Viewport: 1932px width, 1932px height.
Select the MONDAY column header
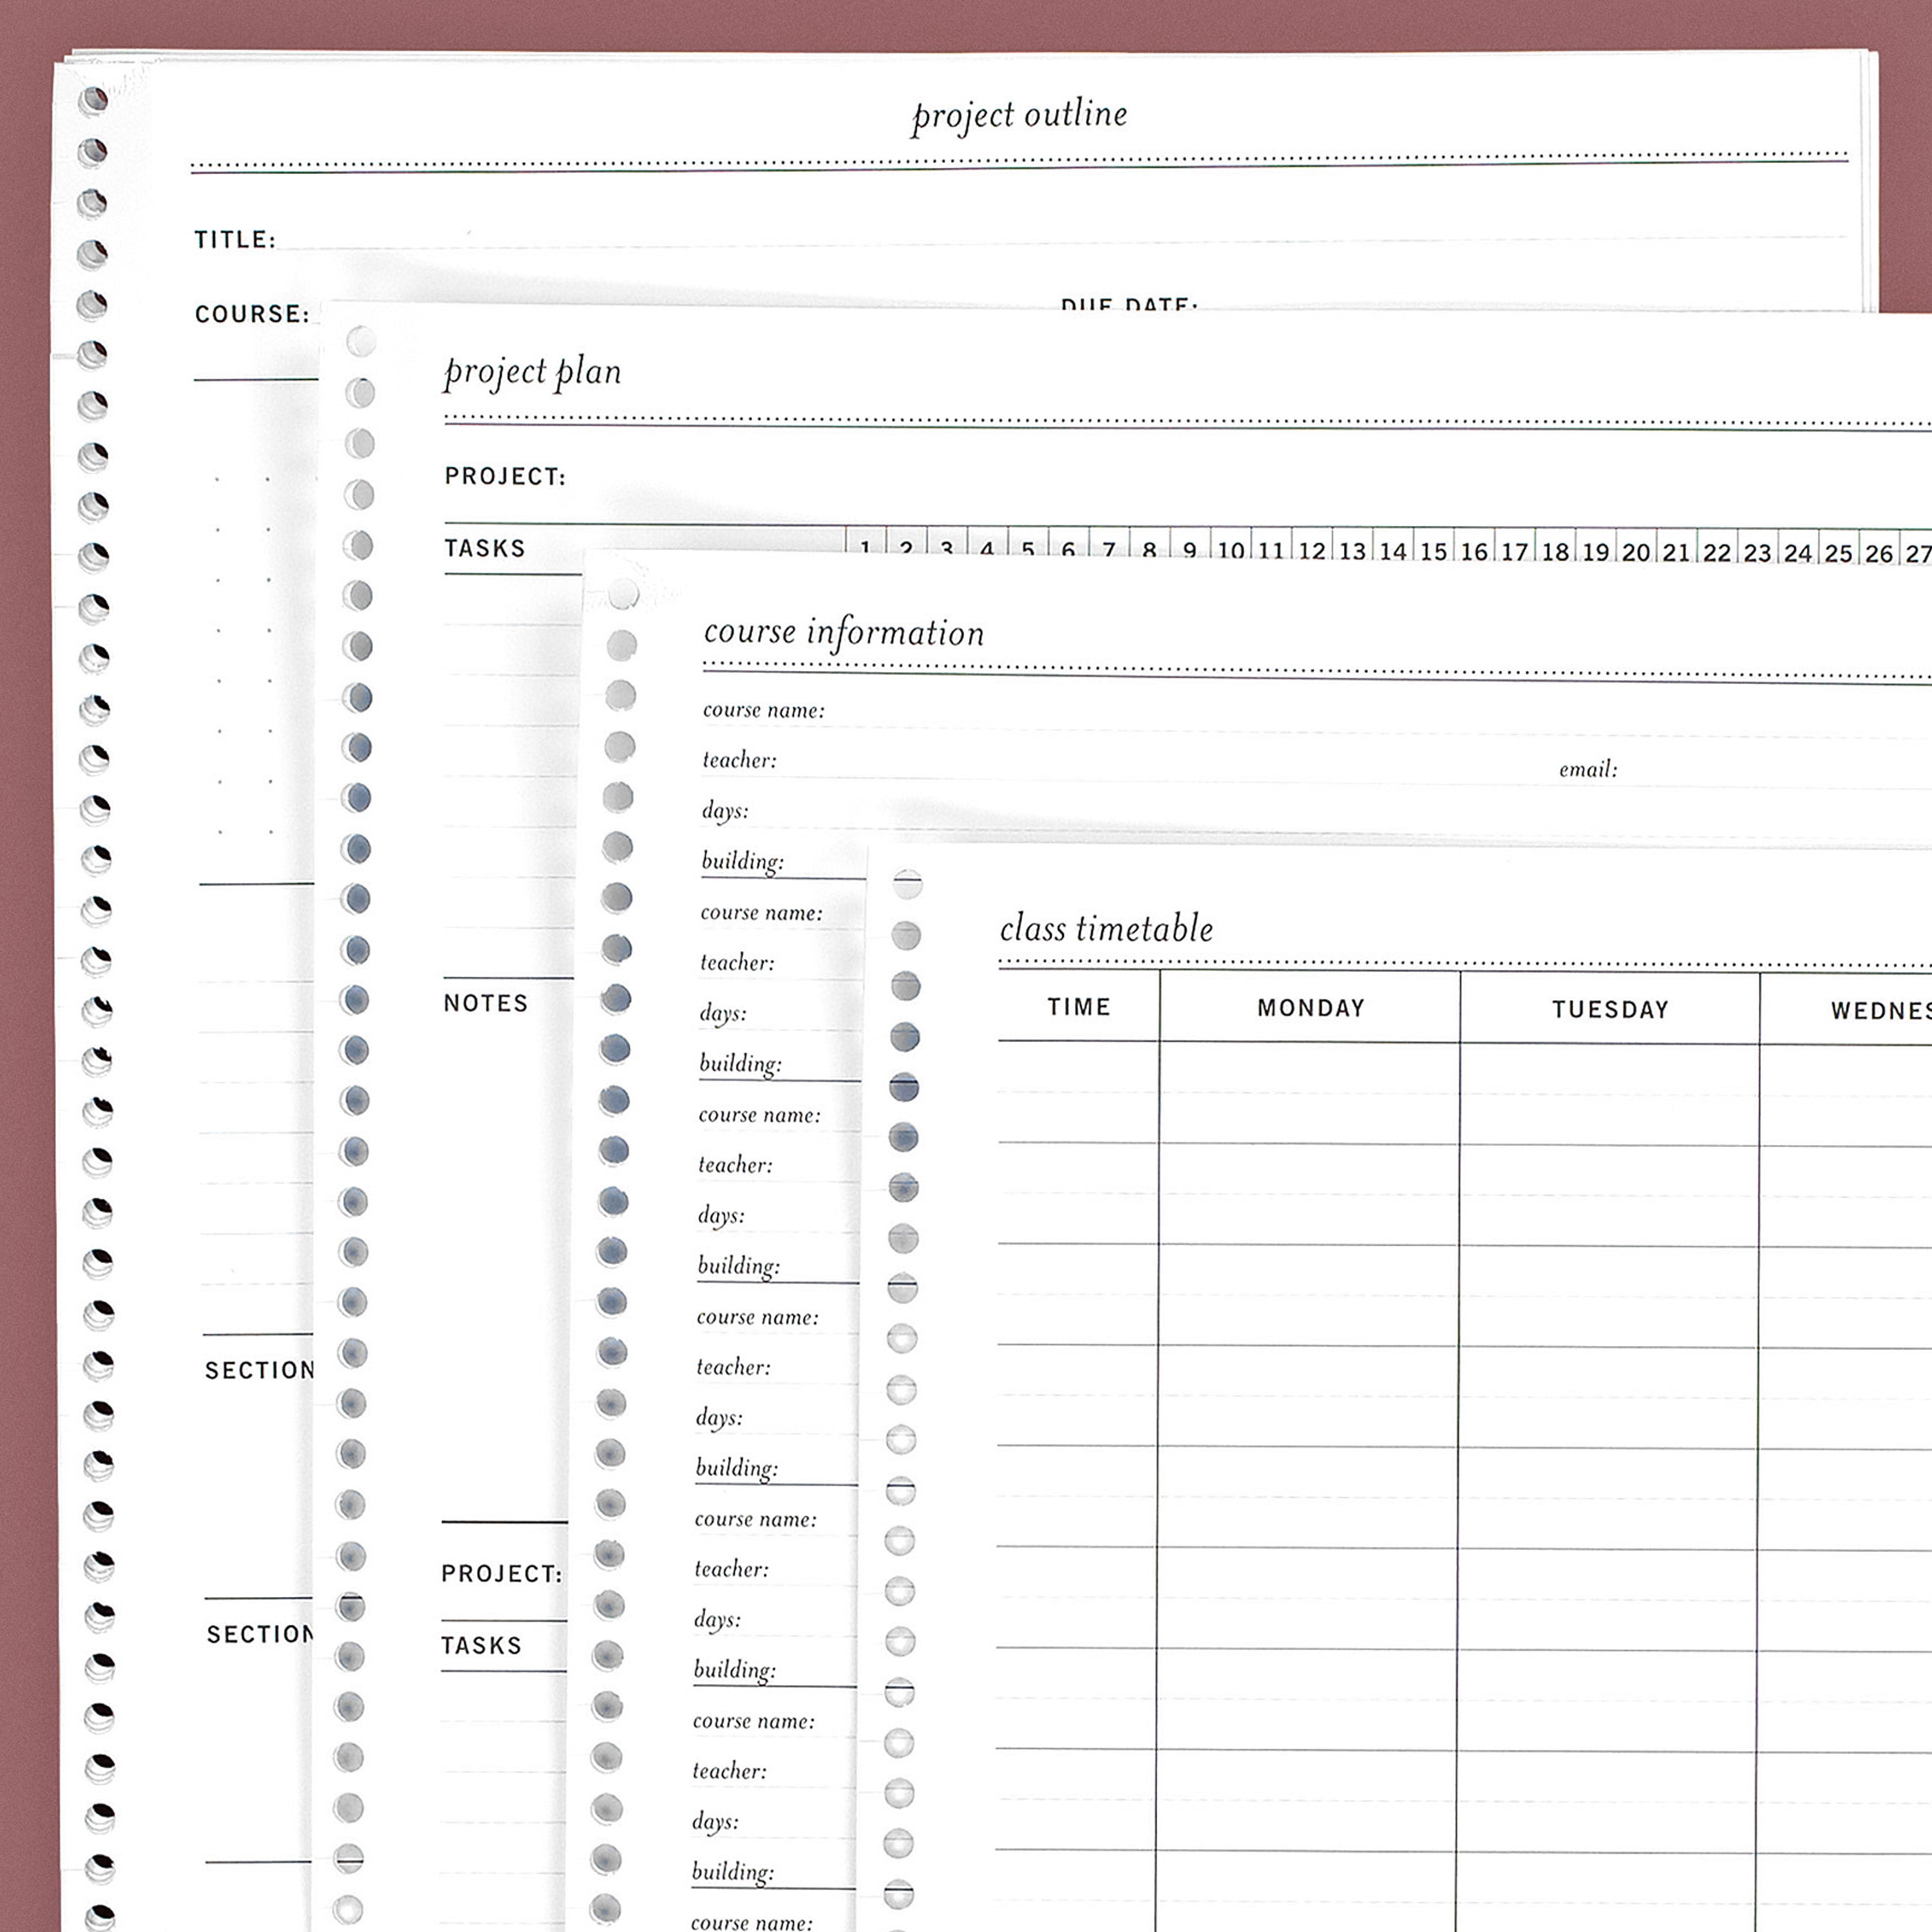(1310, 1008)
